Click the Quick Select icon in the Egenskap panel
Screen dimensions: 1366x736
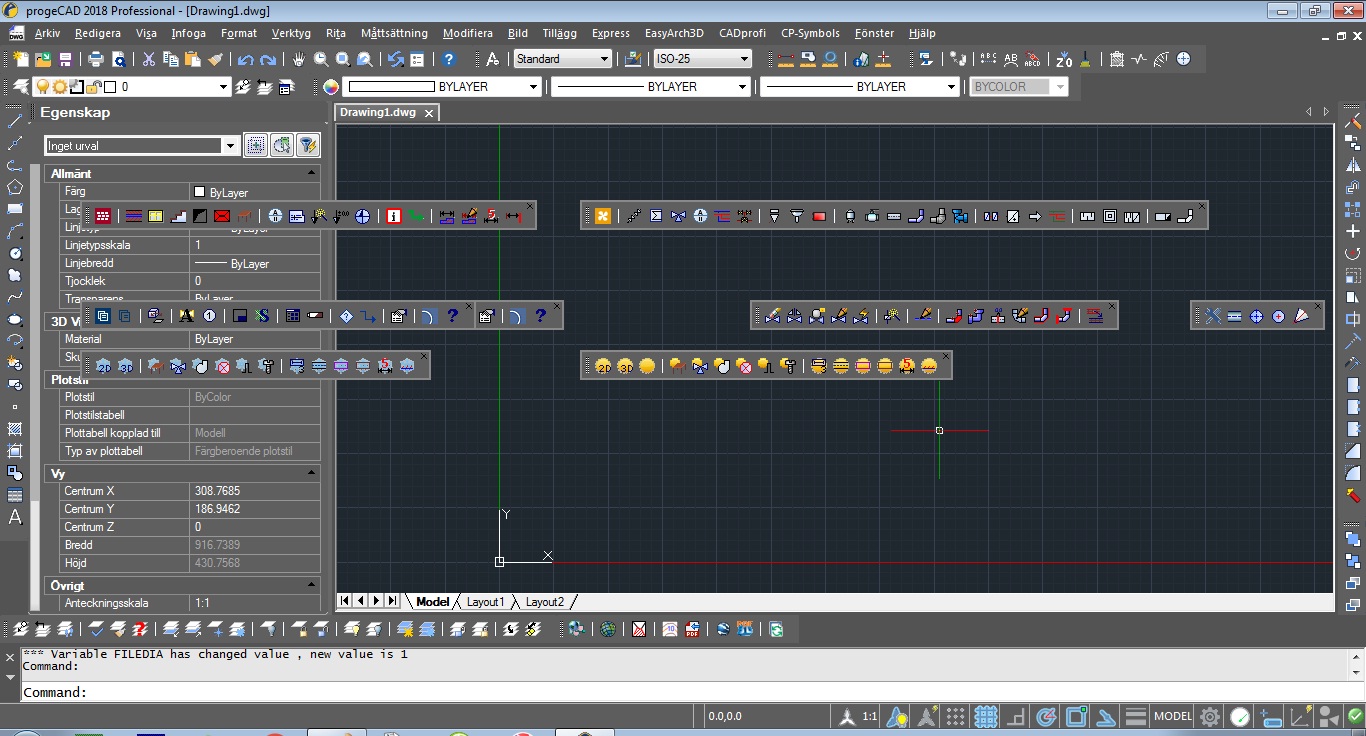(282, 146)
